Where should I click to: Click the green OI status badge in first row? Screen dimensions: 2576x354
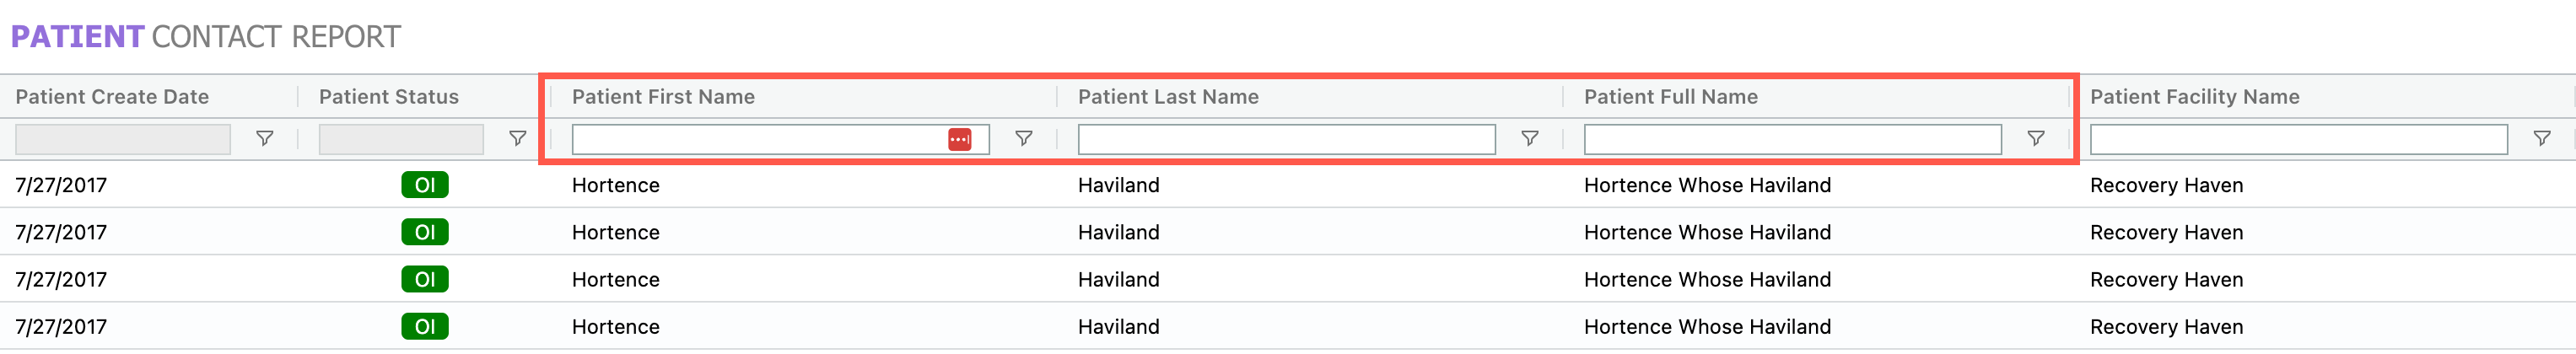point(424,185)
